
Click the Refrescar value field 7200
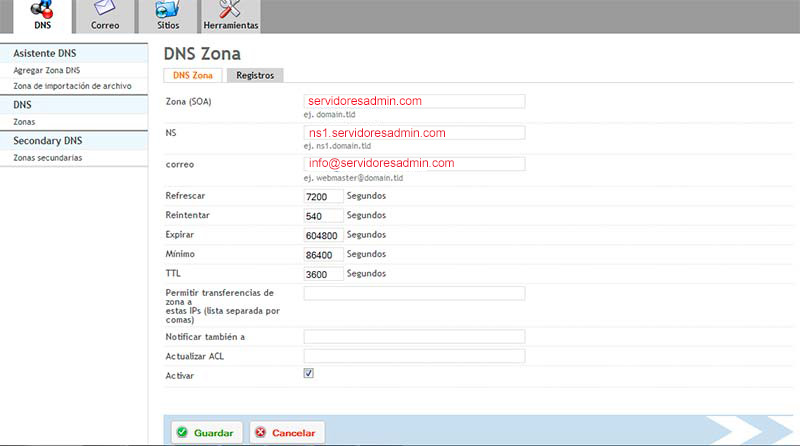coord(323,196)
